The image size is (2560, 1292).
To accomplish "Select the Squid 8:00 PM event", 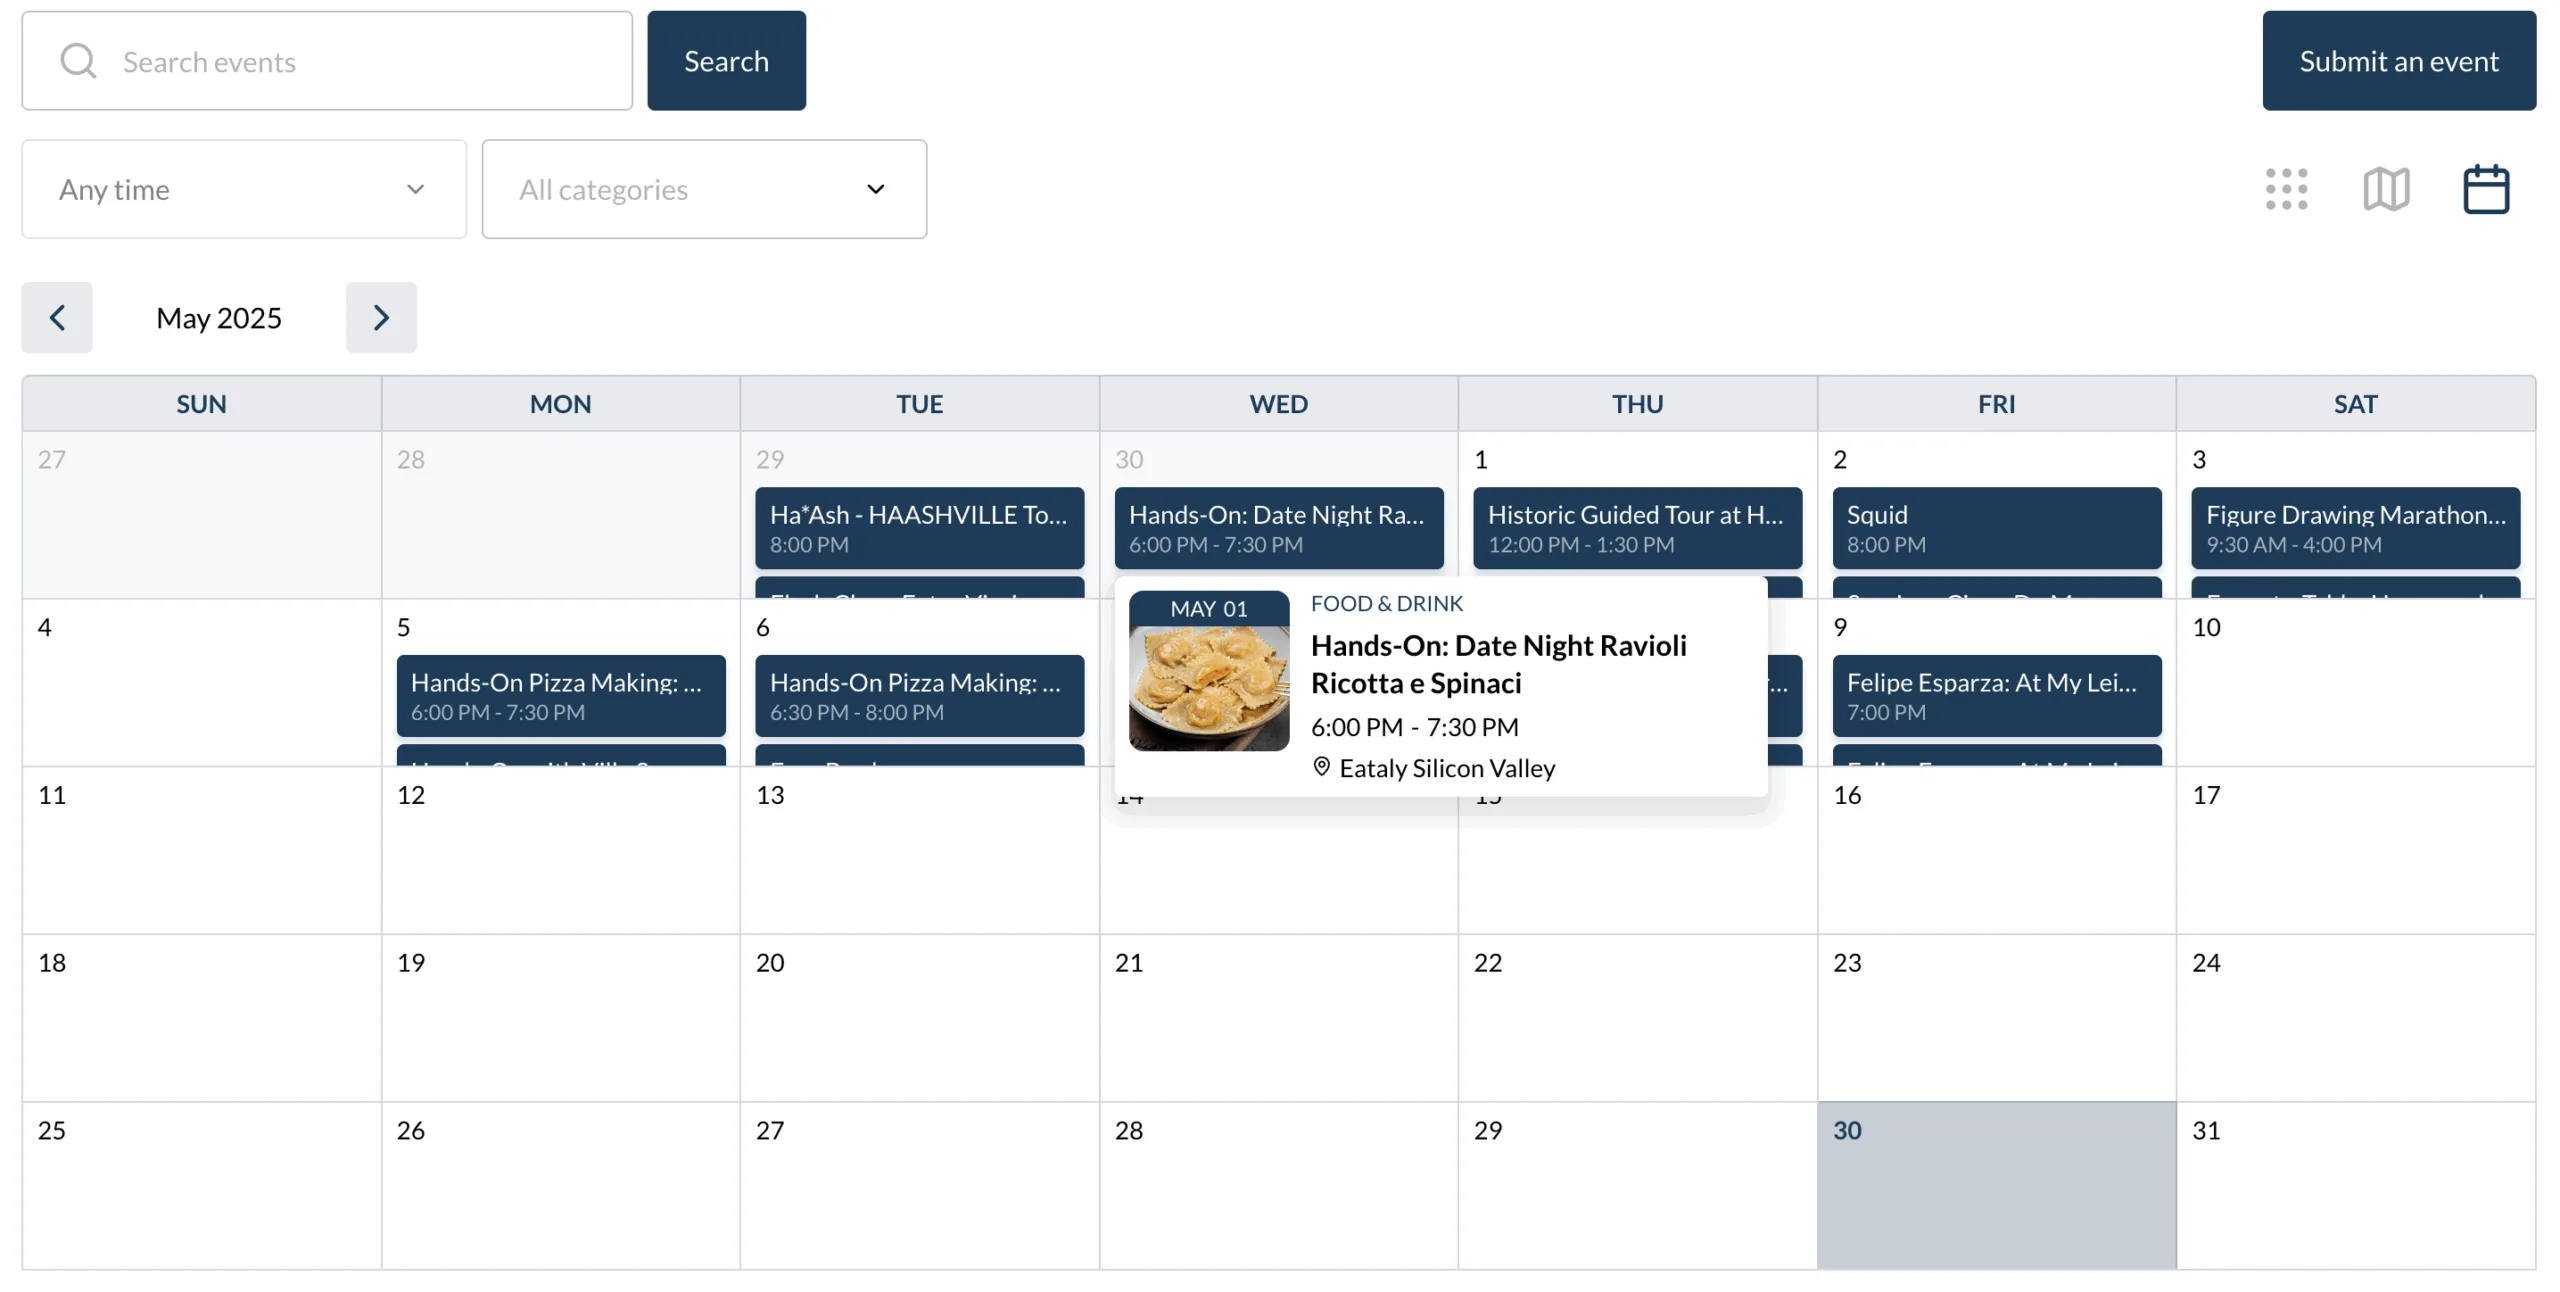I will pos(1996,528).
